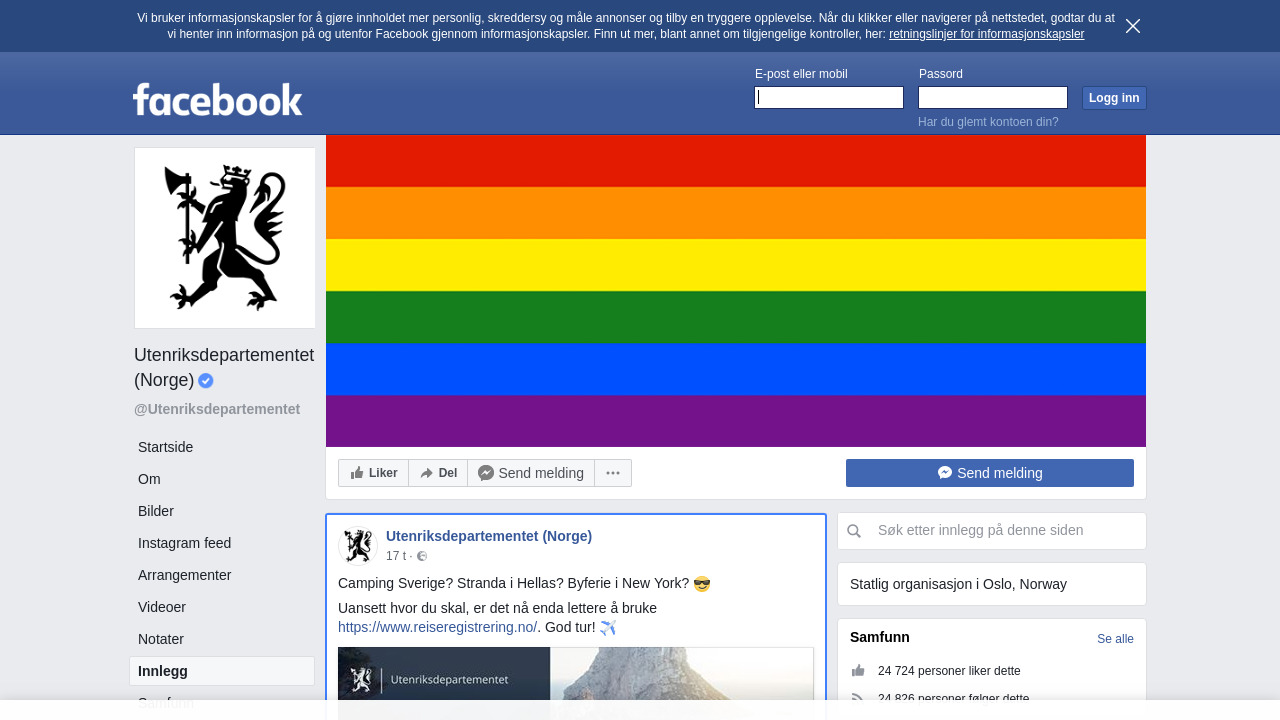
Task: Open the post image with Utenriksdepartementet banner
Action: coord(576,683)
